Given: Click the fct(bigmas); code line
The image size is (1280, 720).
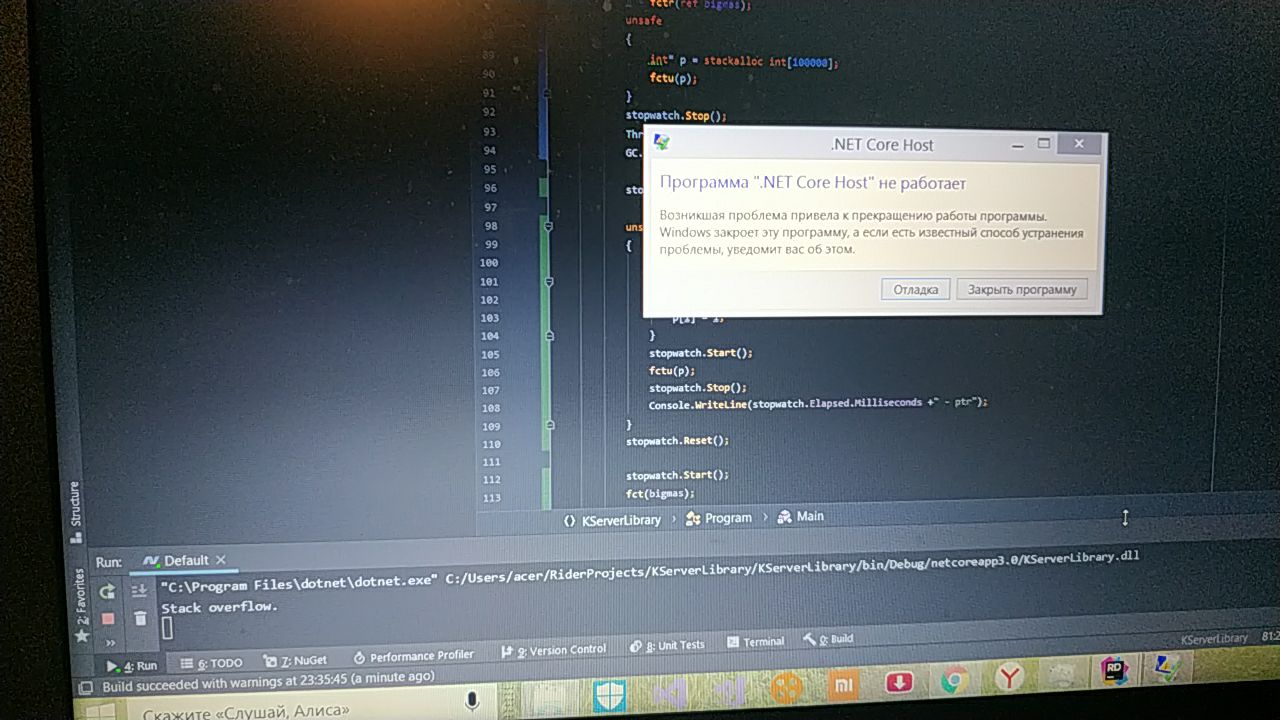Looking at the screenshot, I should [660, 493].
